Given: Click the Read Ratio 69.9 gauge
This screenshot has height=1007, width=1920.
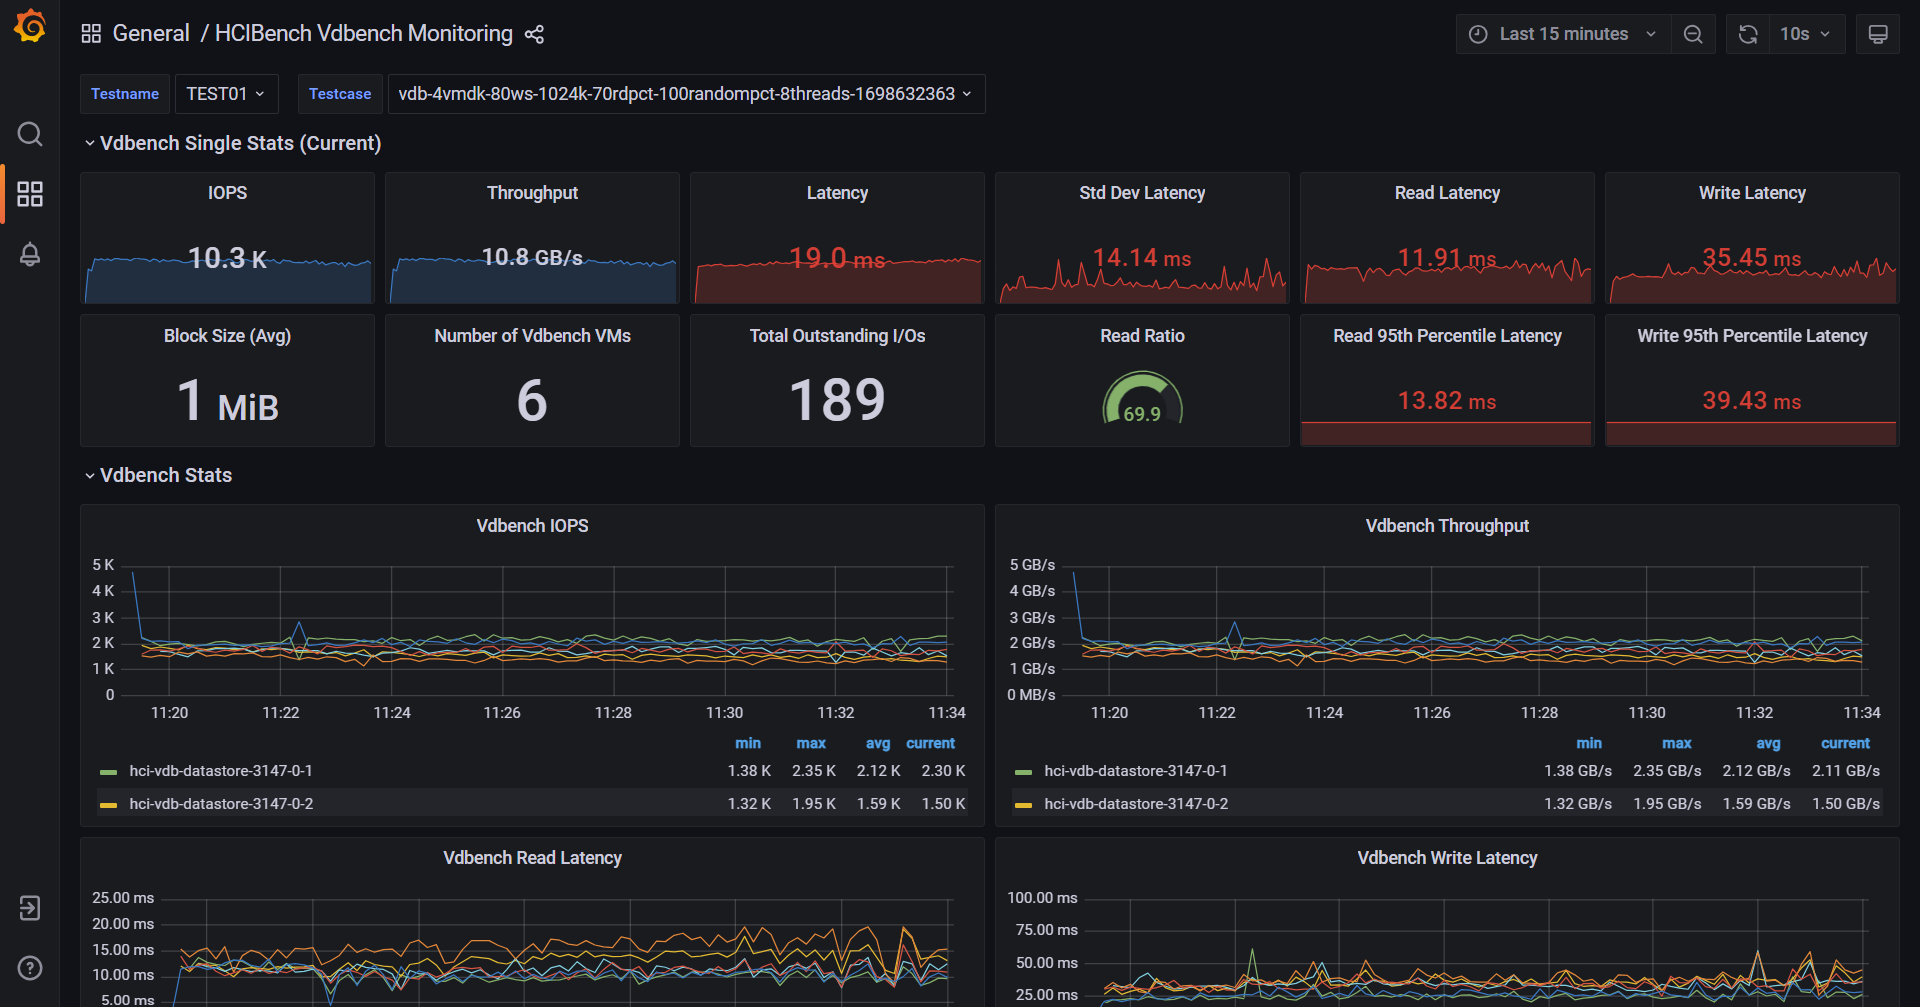Looking at the screenshot, I should pyautogui.click(x=1142, y=399).
